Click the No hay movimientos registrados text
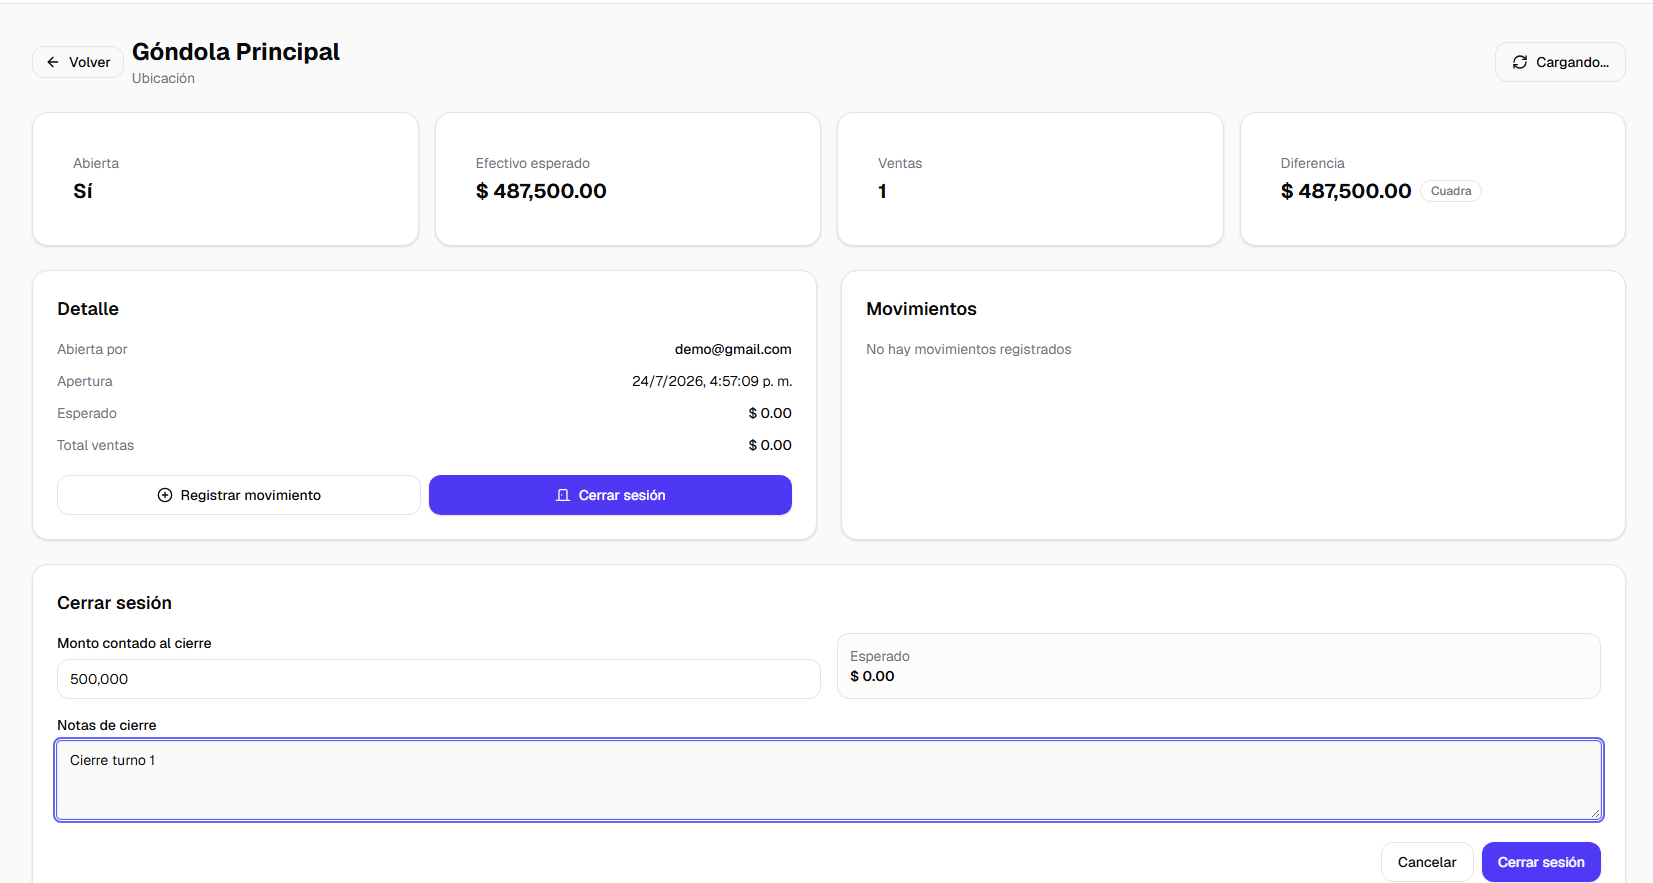 (969, 349)
